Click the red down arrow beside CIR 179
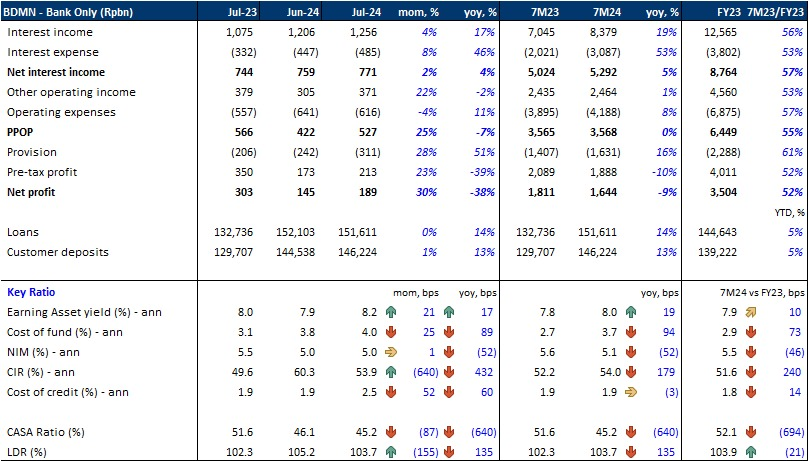The height and width of the screenshot is (461, 808). pyautogui.click(x=631, y=372)
